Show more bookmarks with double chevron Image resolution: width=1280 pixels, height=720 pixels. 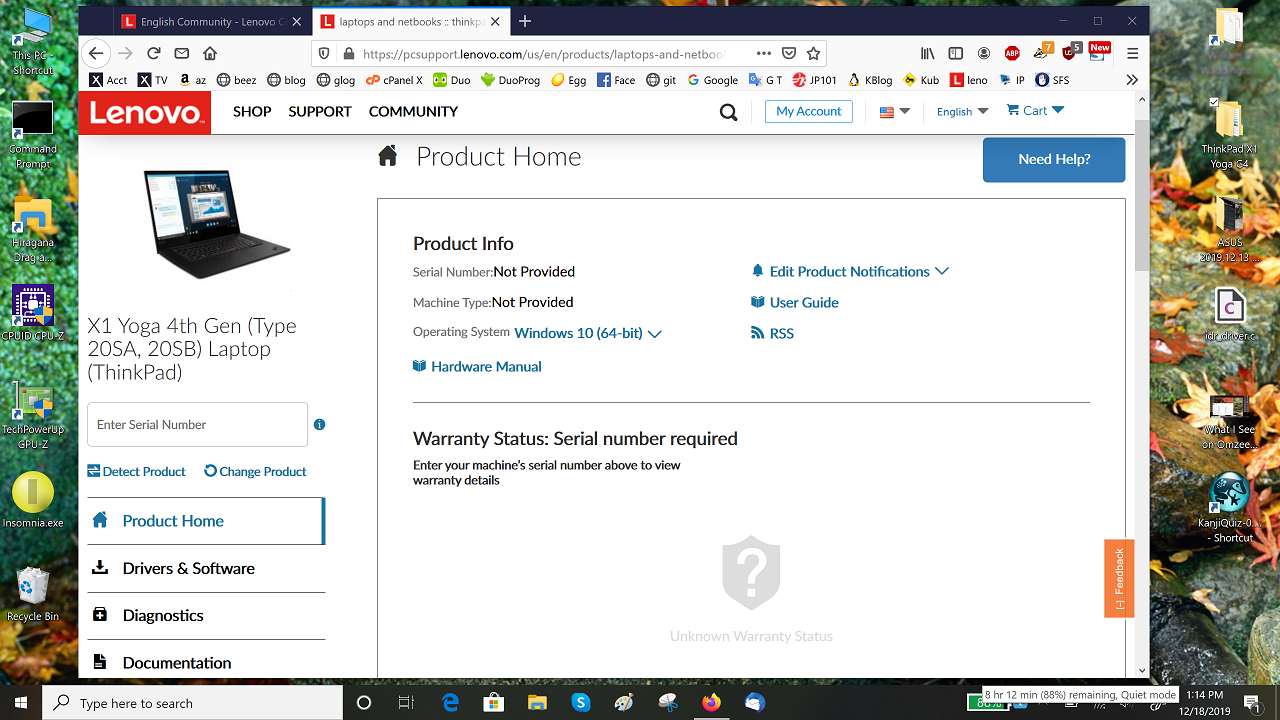(1132, 80)
